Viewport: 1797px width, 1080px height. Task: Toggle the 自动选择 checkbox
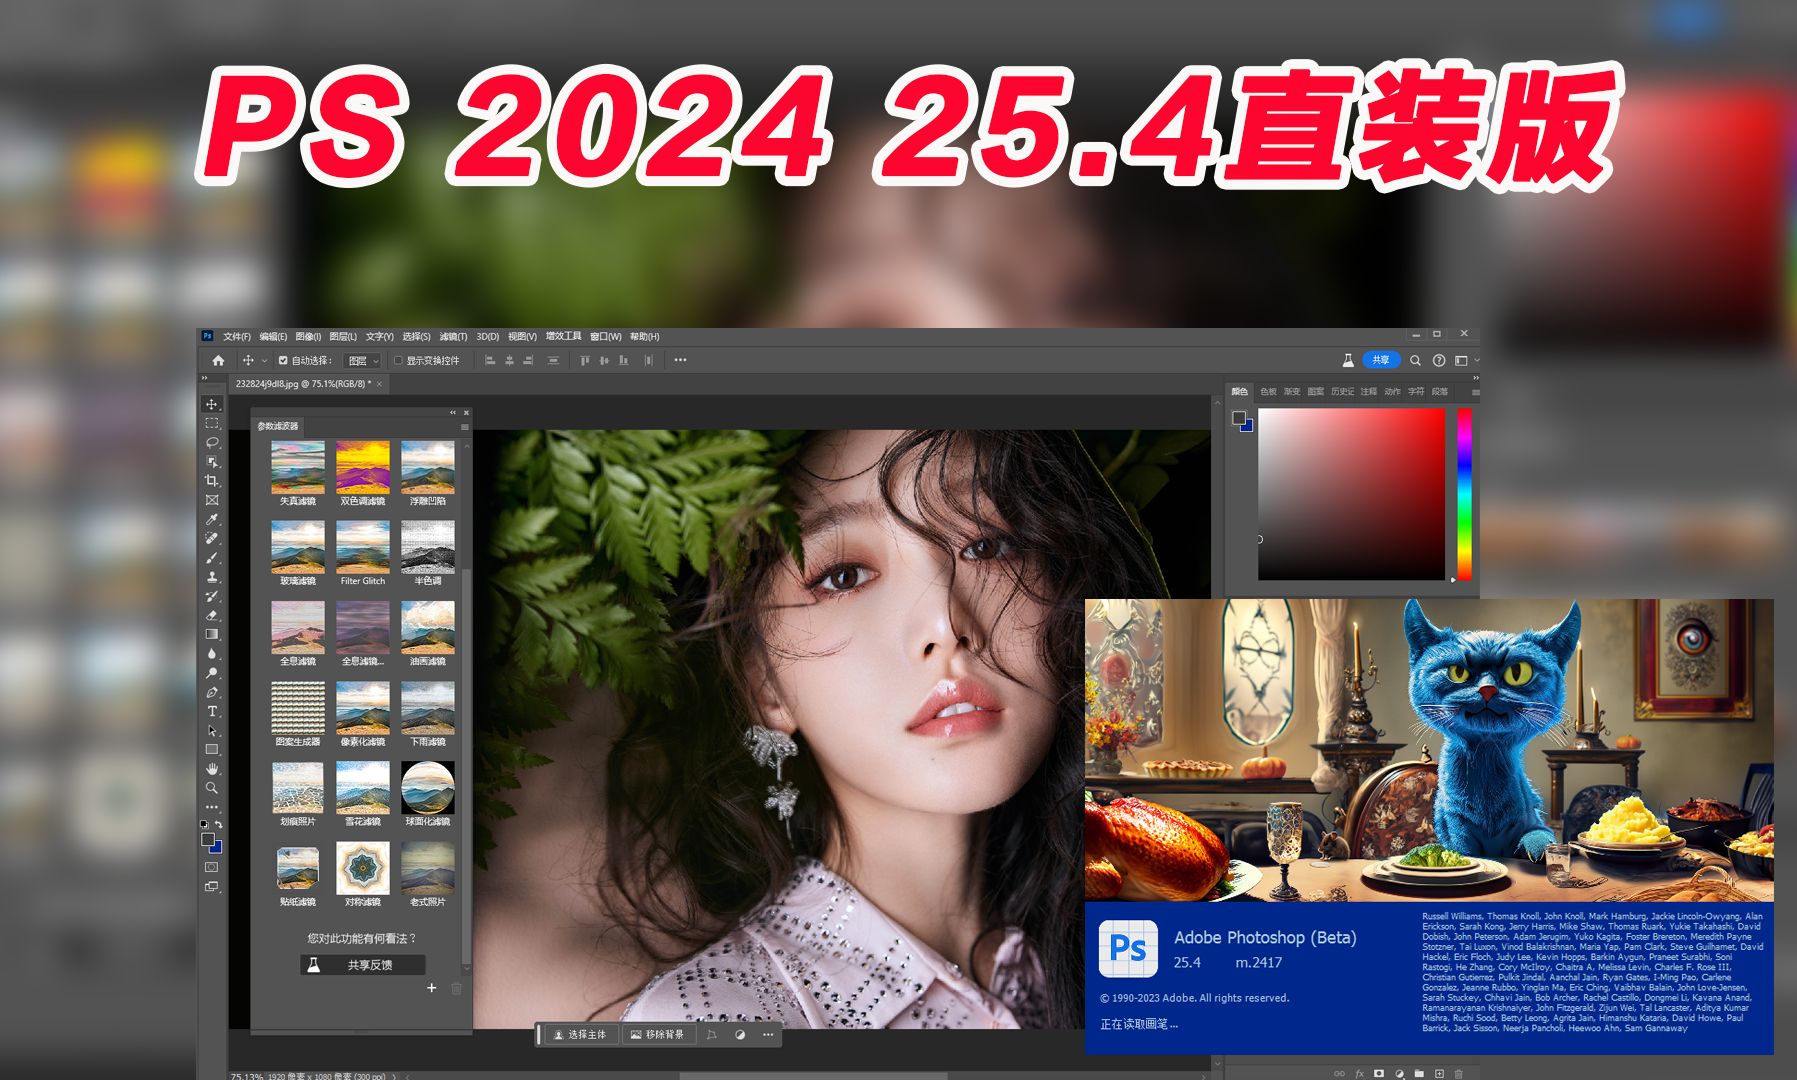pyautogui.click(x=283, y=360)
